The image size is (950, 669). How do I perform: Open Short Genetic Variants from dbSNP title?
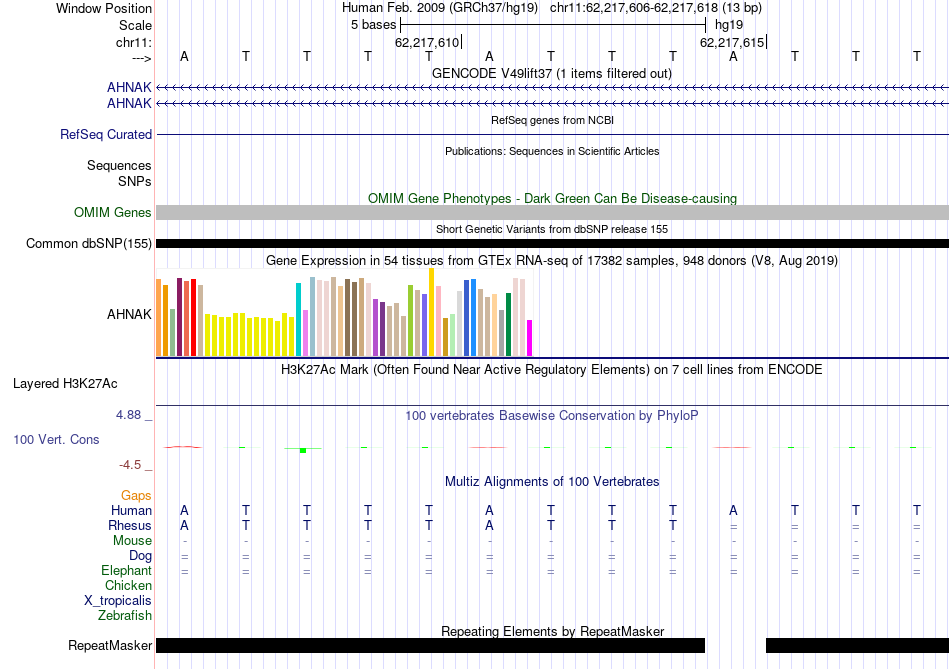coord(552,229)
